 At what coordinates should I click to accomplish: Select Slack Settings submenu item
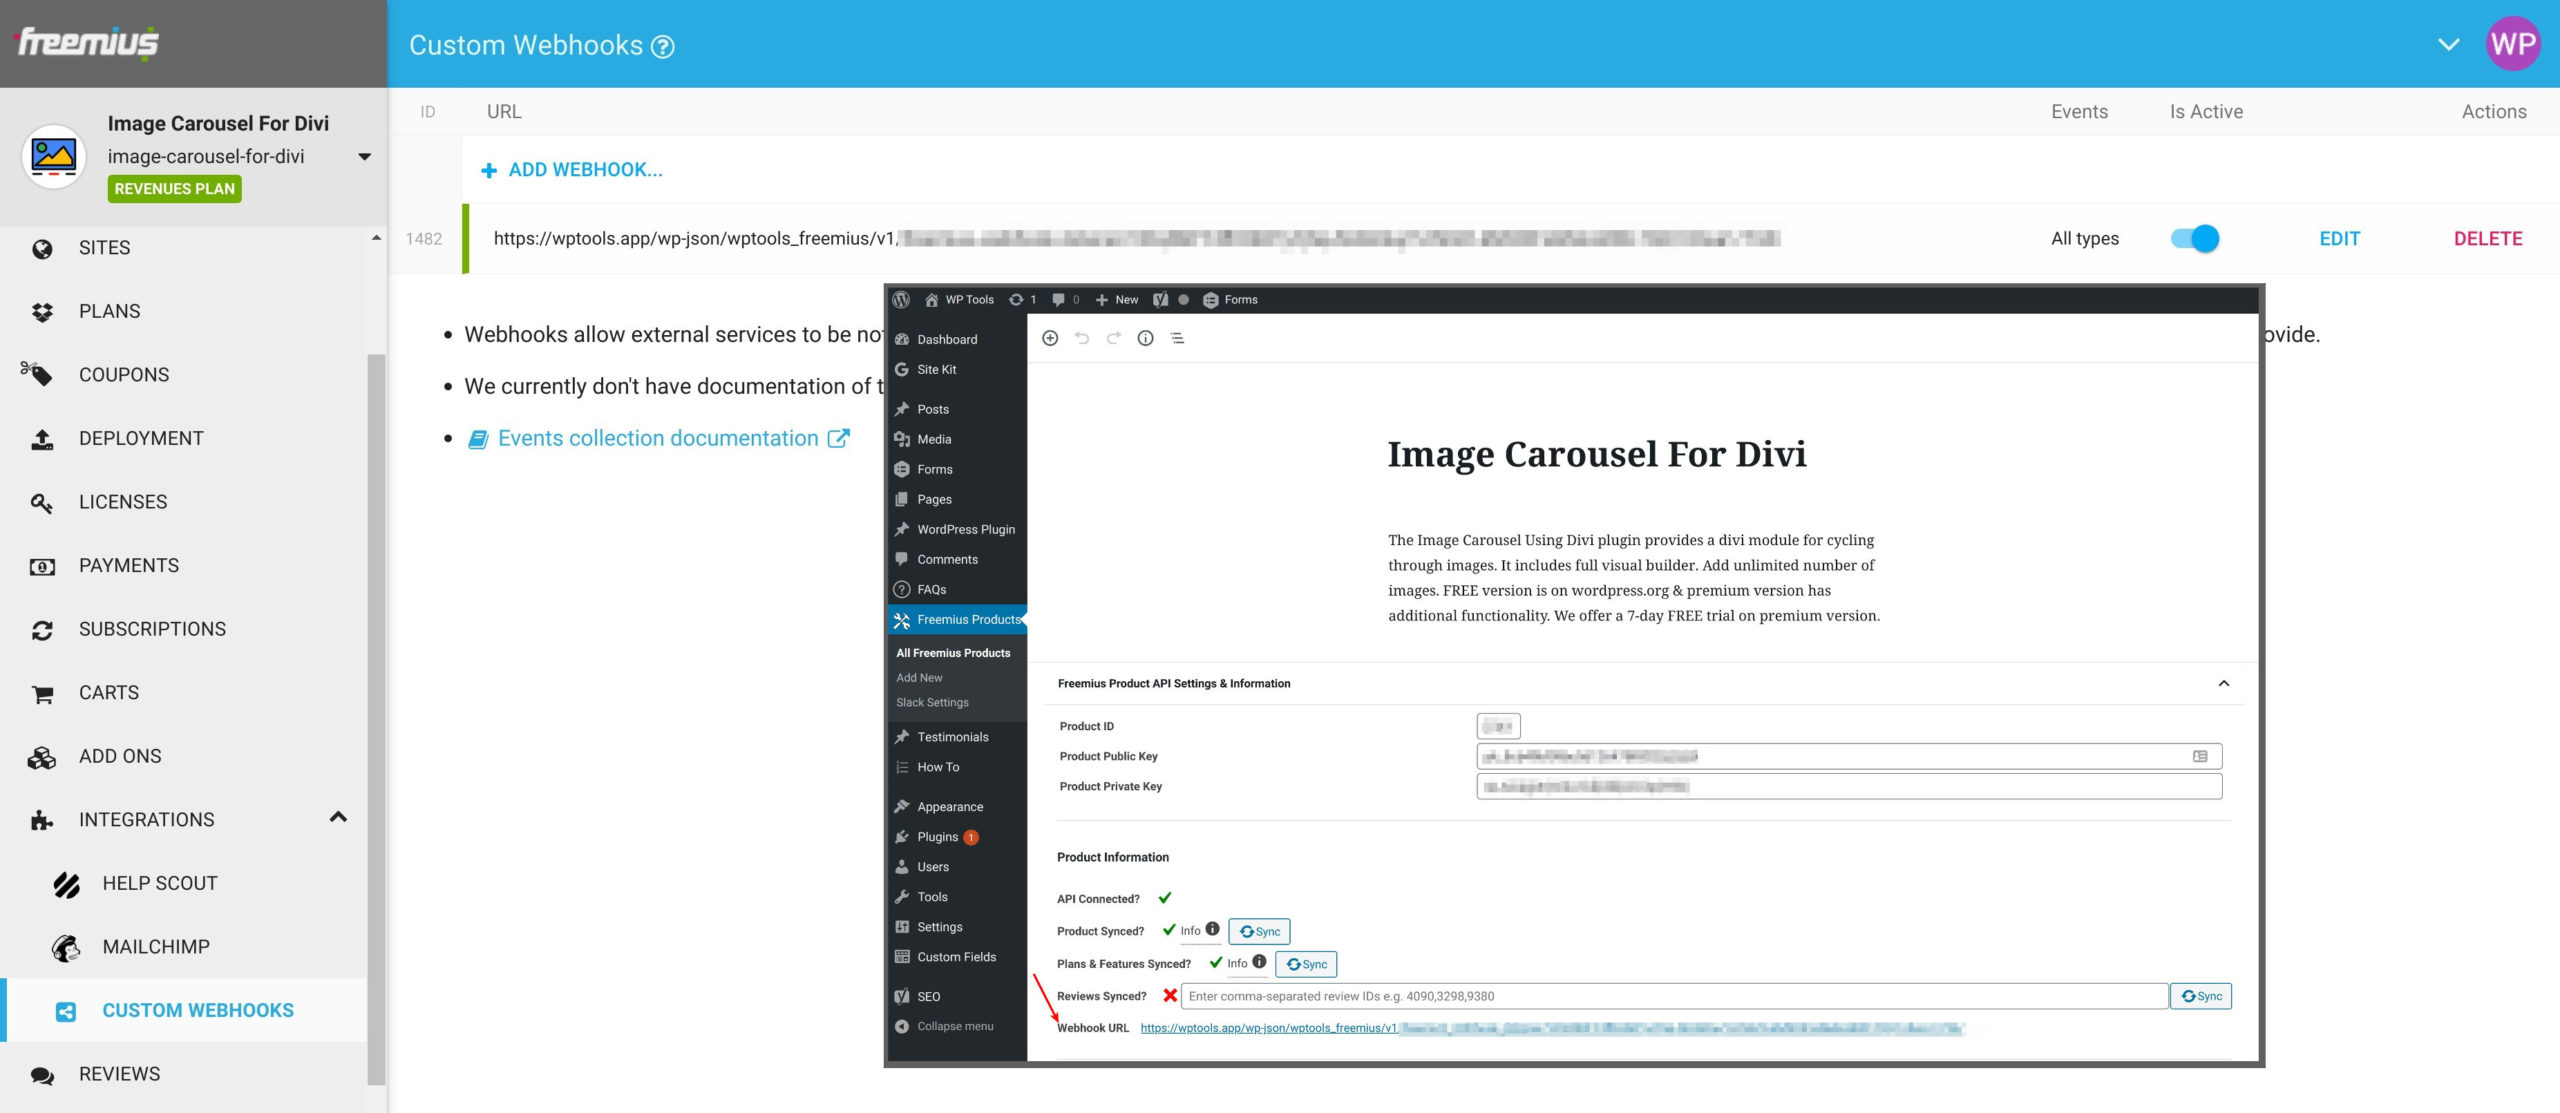(932, 703)
